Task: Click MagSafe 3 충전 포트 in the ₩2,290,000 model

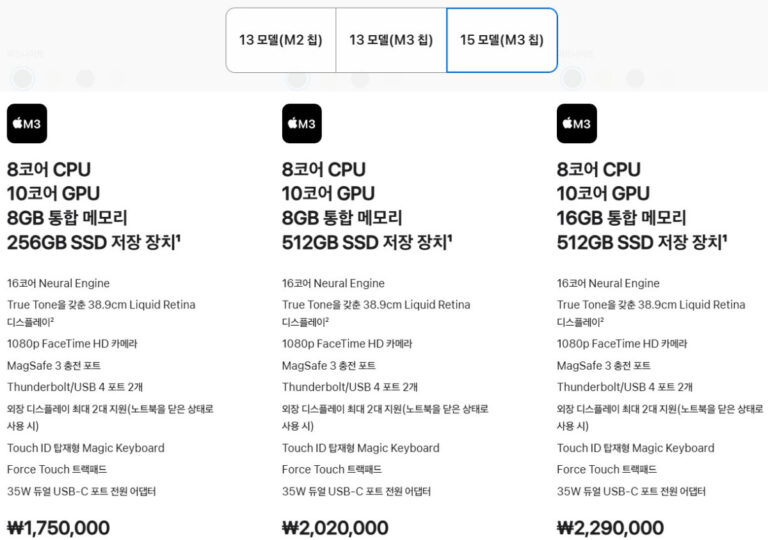Action: point(603,366)
